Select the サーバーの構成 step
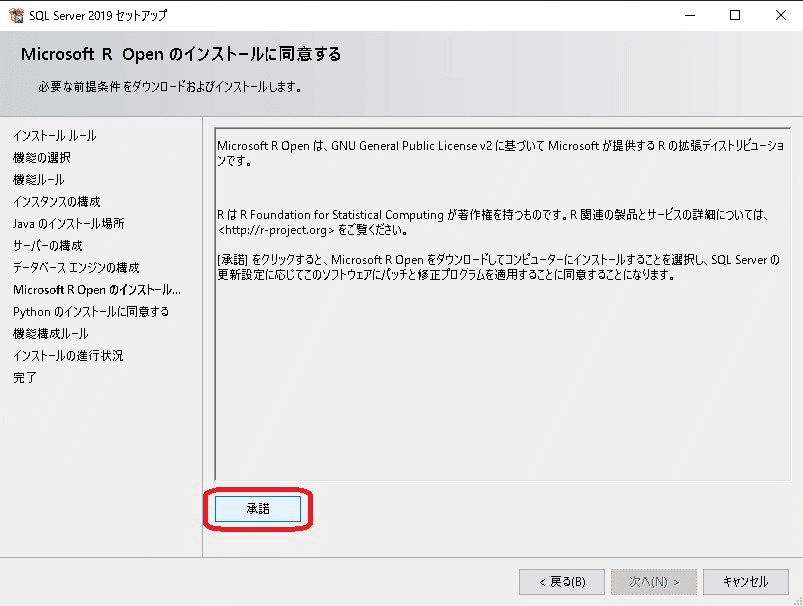 pyautogui.click(x=48, y=246)
